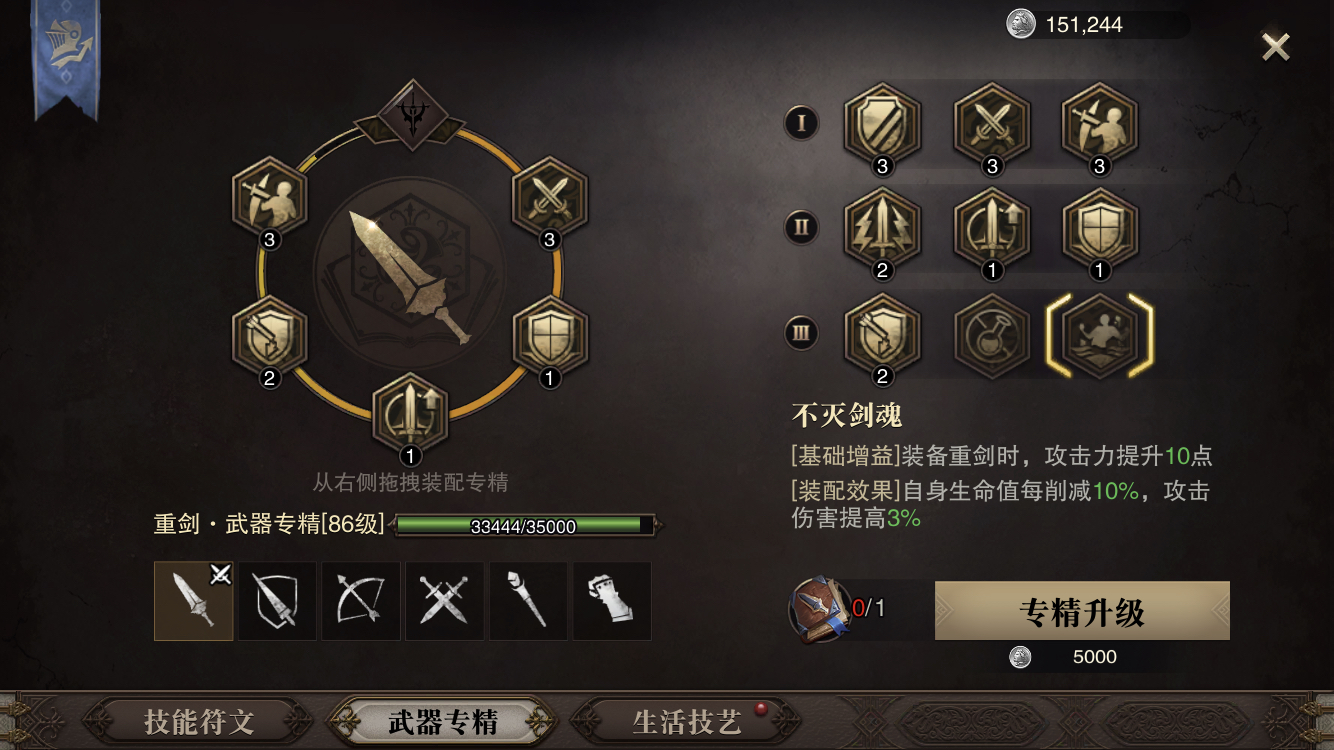This screenshot has height=750, width=1334.
Task: Click the mastery experience progress bar
Action: pos(526,525)
